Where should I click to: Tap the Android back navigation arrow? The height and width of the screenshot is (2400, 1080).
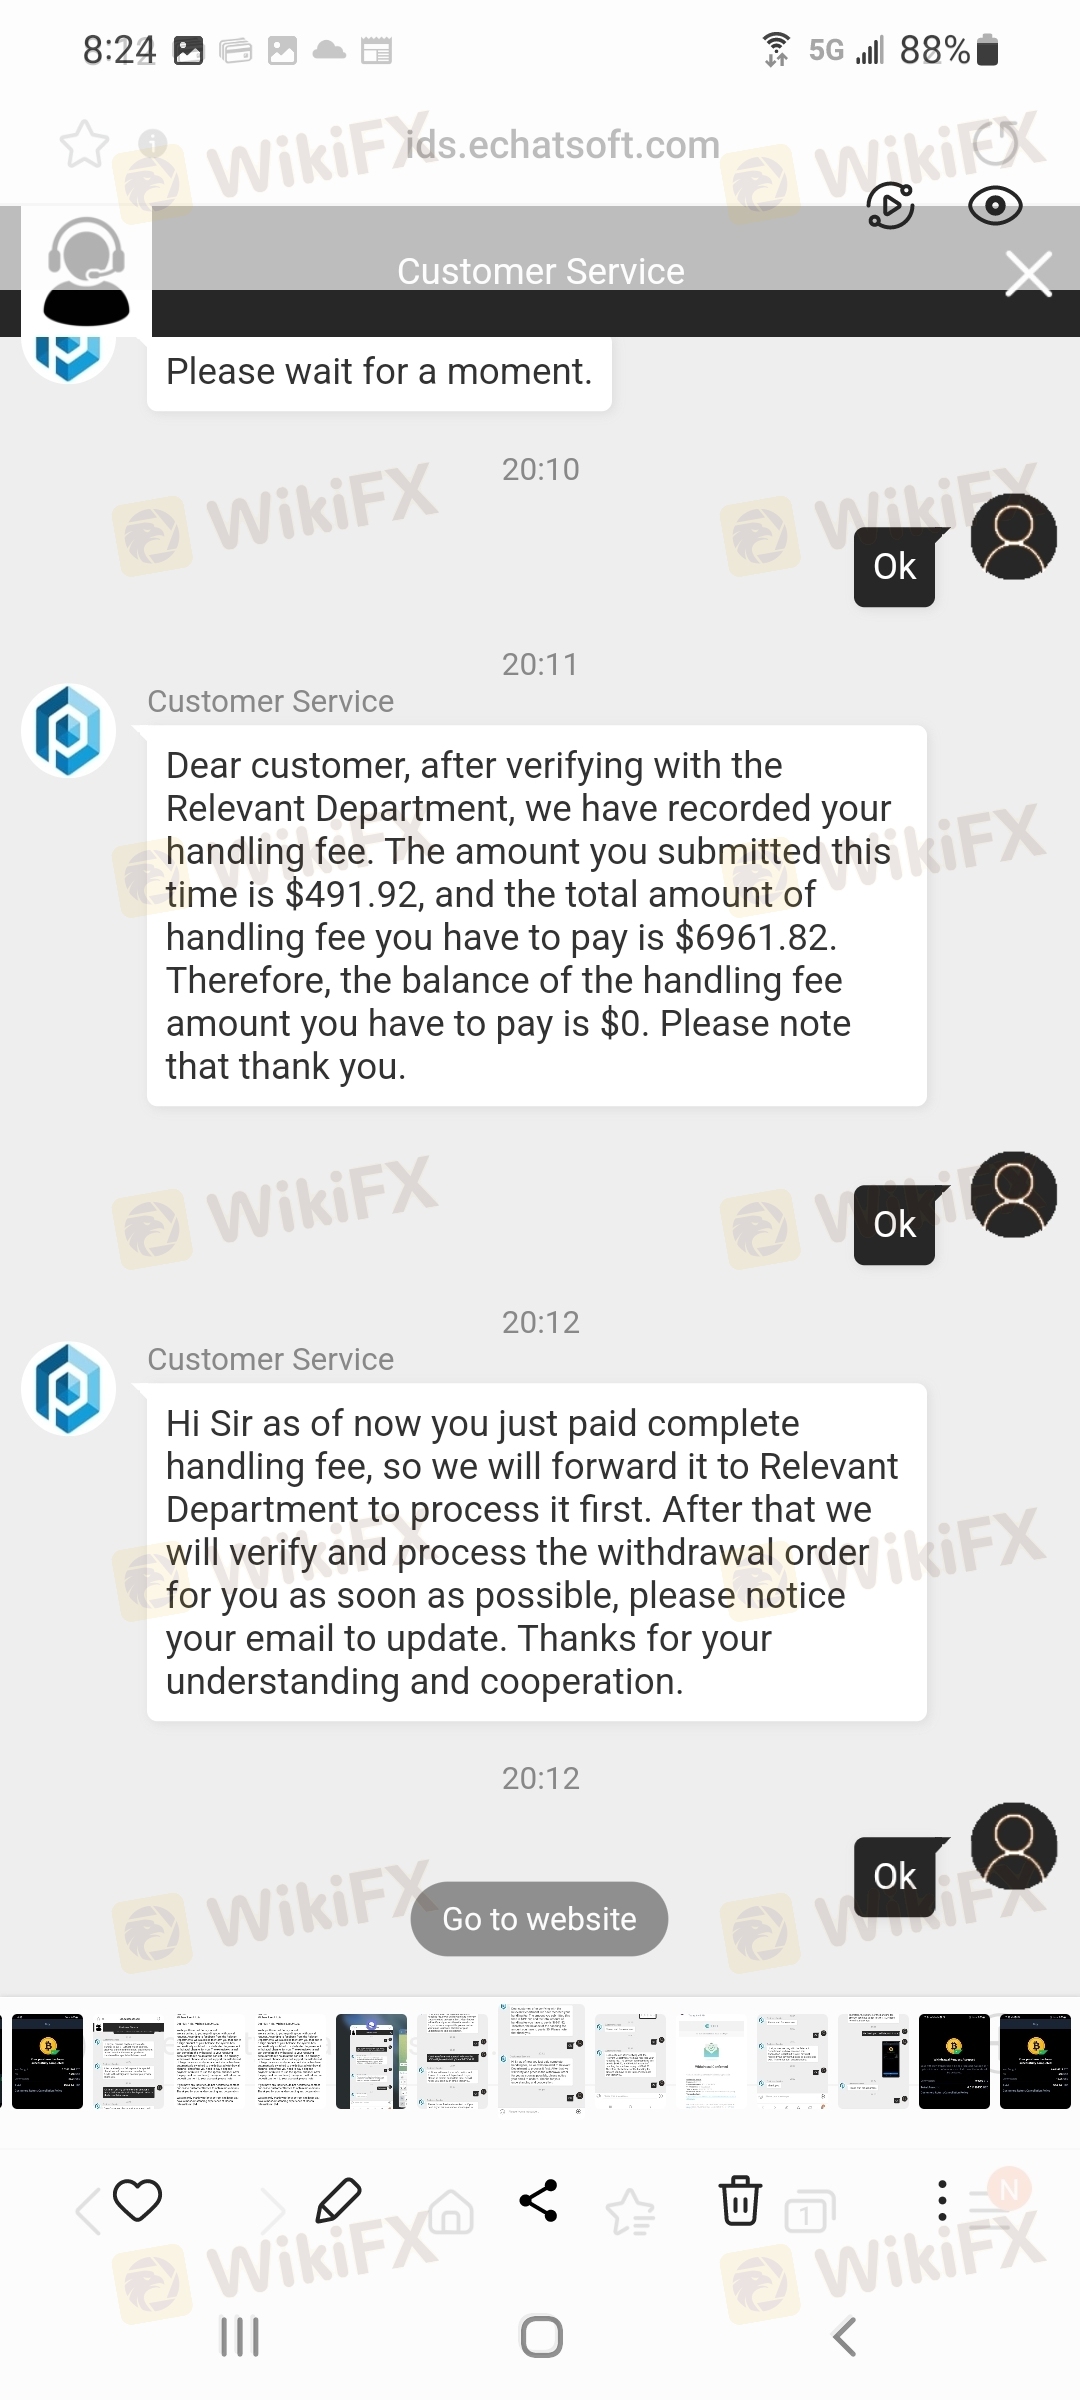844,2337
